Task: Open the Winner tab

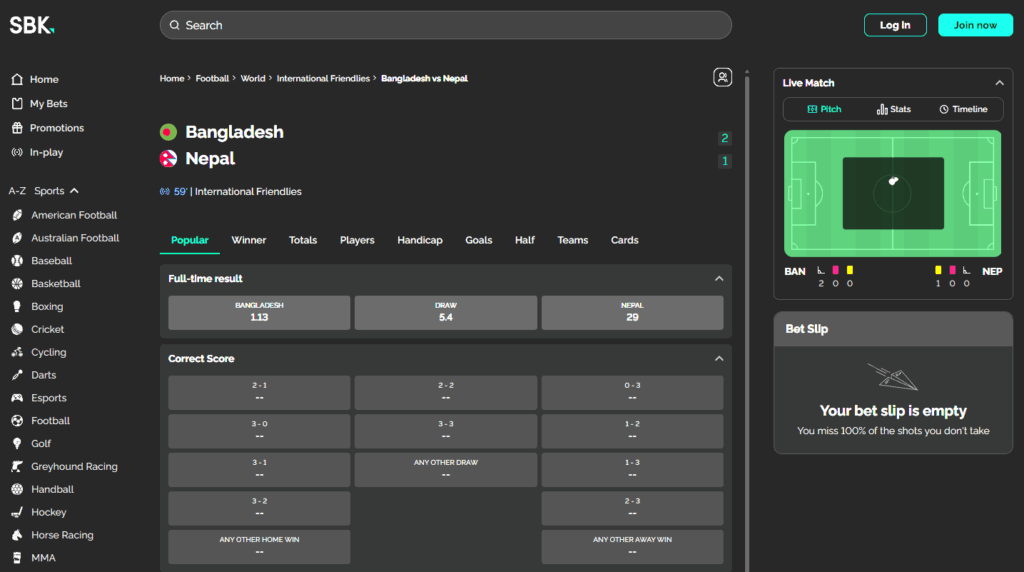Action: click(249, 240)
